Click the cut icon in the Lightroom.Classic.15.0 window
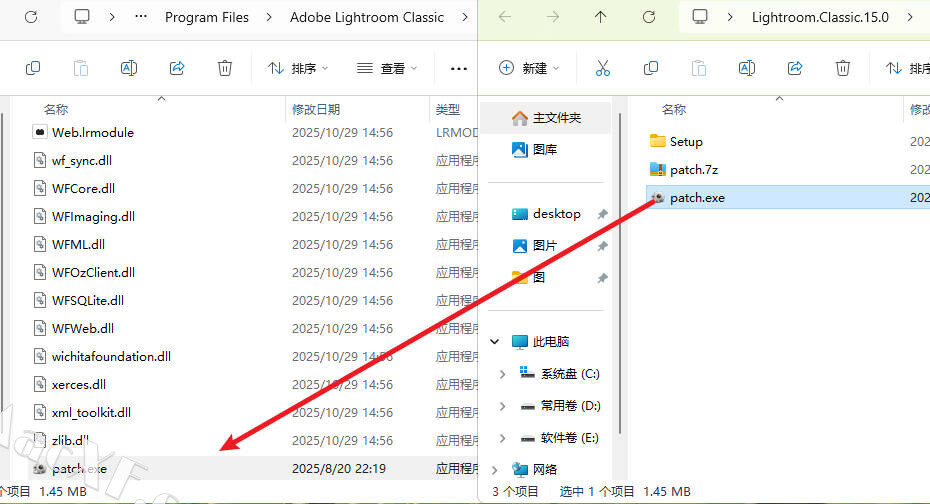The height and width of the screenshot is (504, 930). (x=602, y=68)
